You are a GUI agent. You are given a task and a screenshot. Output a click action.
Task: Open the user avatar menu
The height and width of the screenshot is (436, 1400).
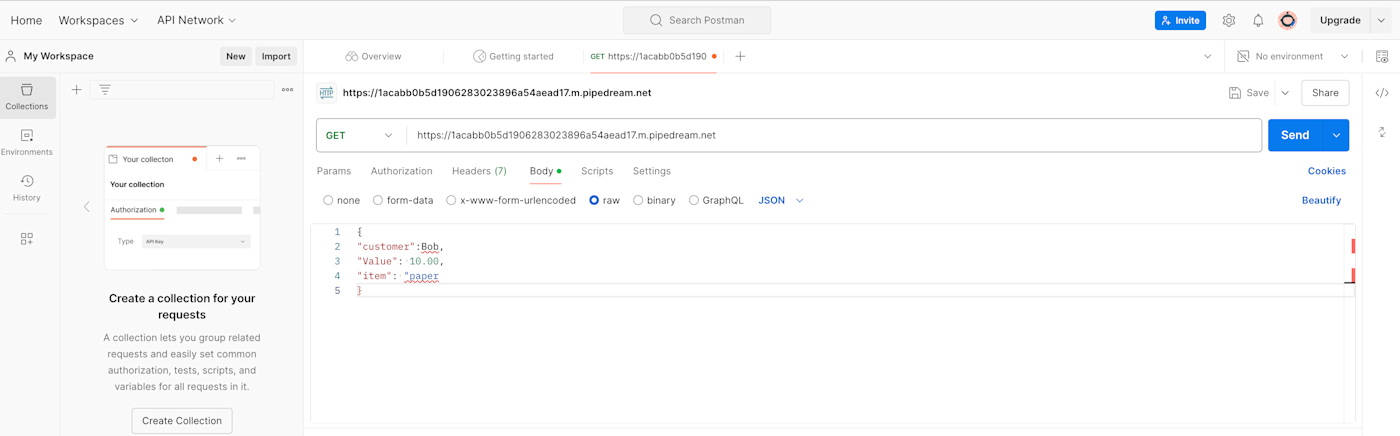pos(1288,20)
